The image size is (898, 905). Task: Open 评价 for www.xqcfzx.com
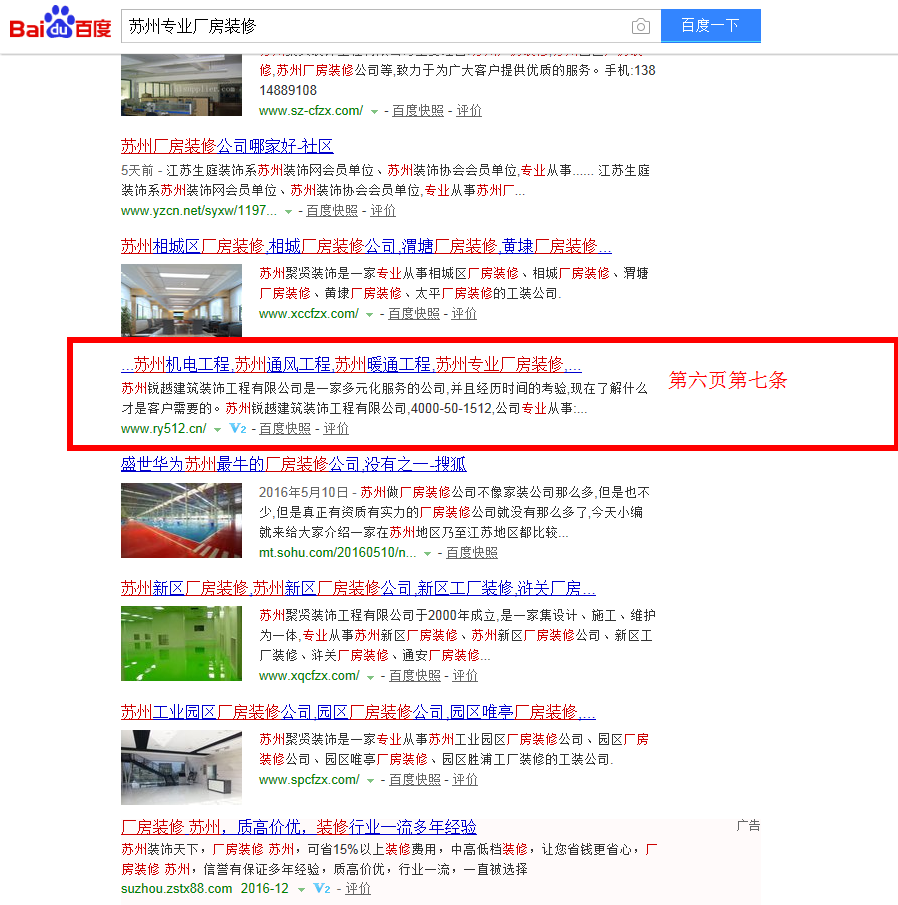coord(465,675)
